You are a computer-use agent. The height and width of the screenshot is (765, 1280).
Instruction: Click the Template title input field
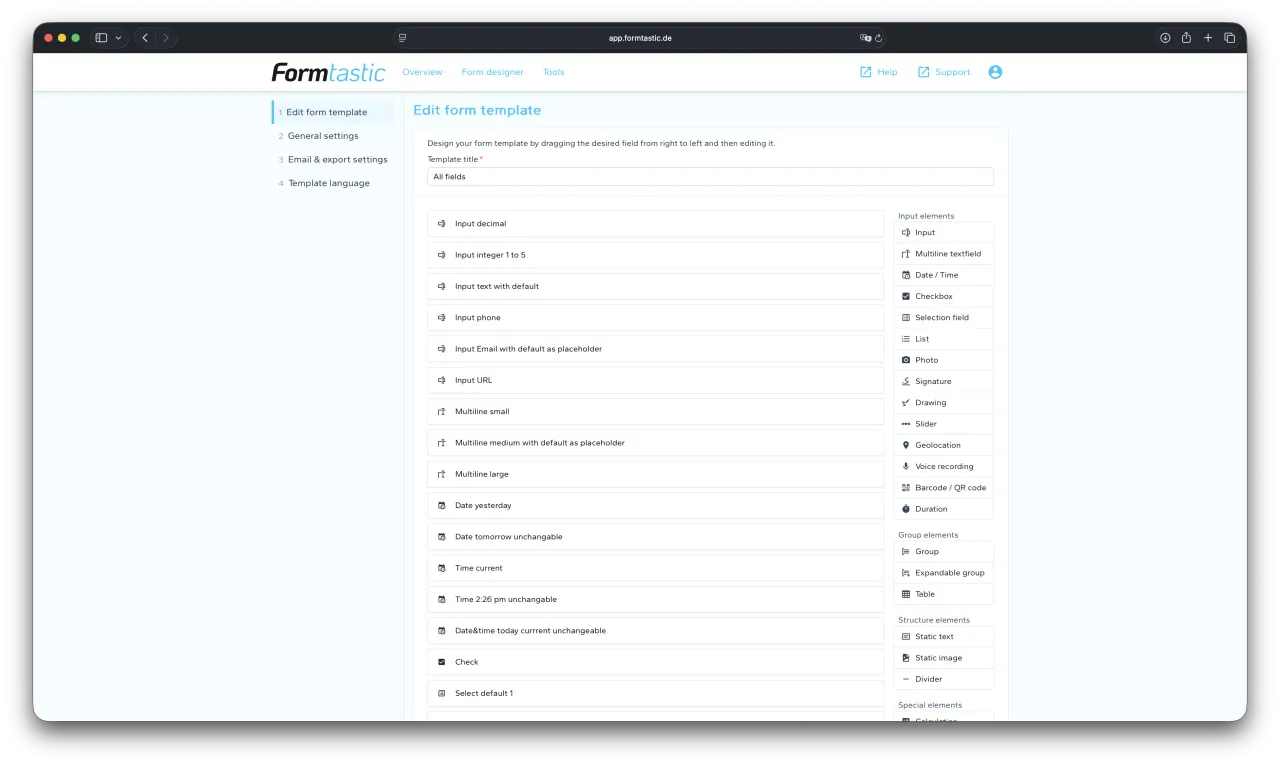710,177
